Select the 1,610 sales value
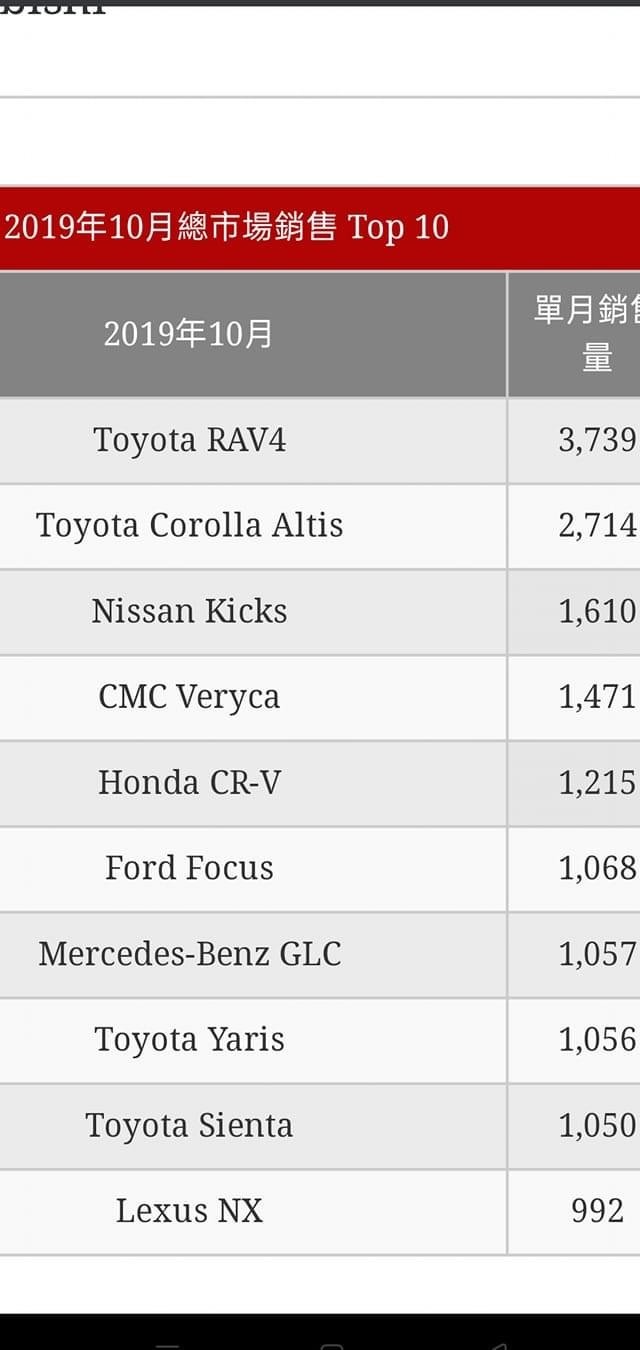 pos(597,611)
